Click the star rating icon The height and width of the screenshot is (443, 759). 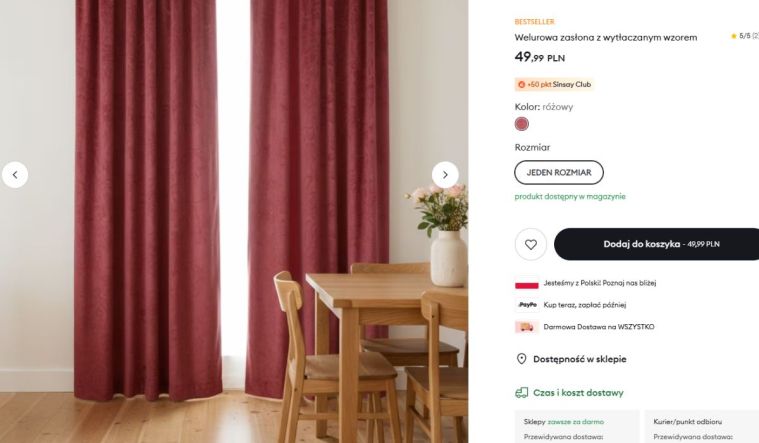(x=733, y=36)
